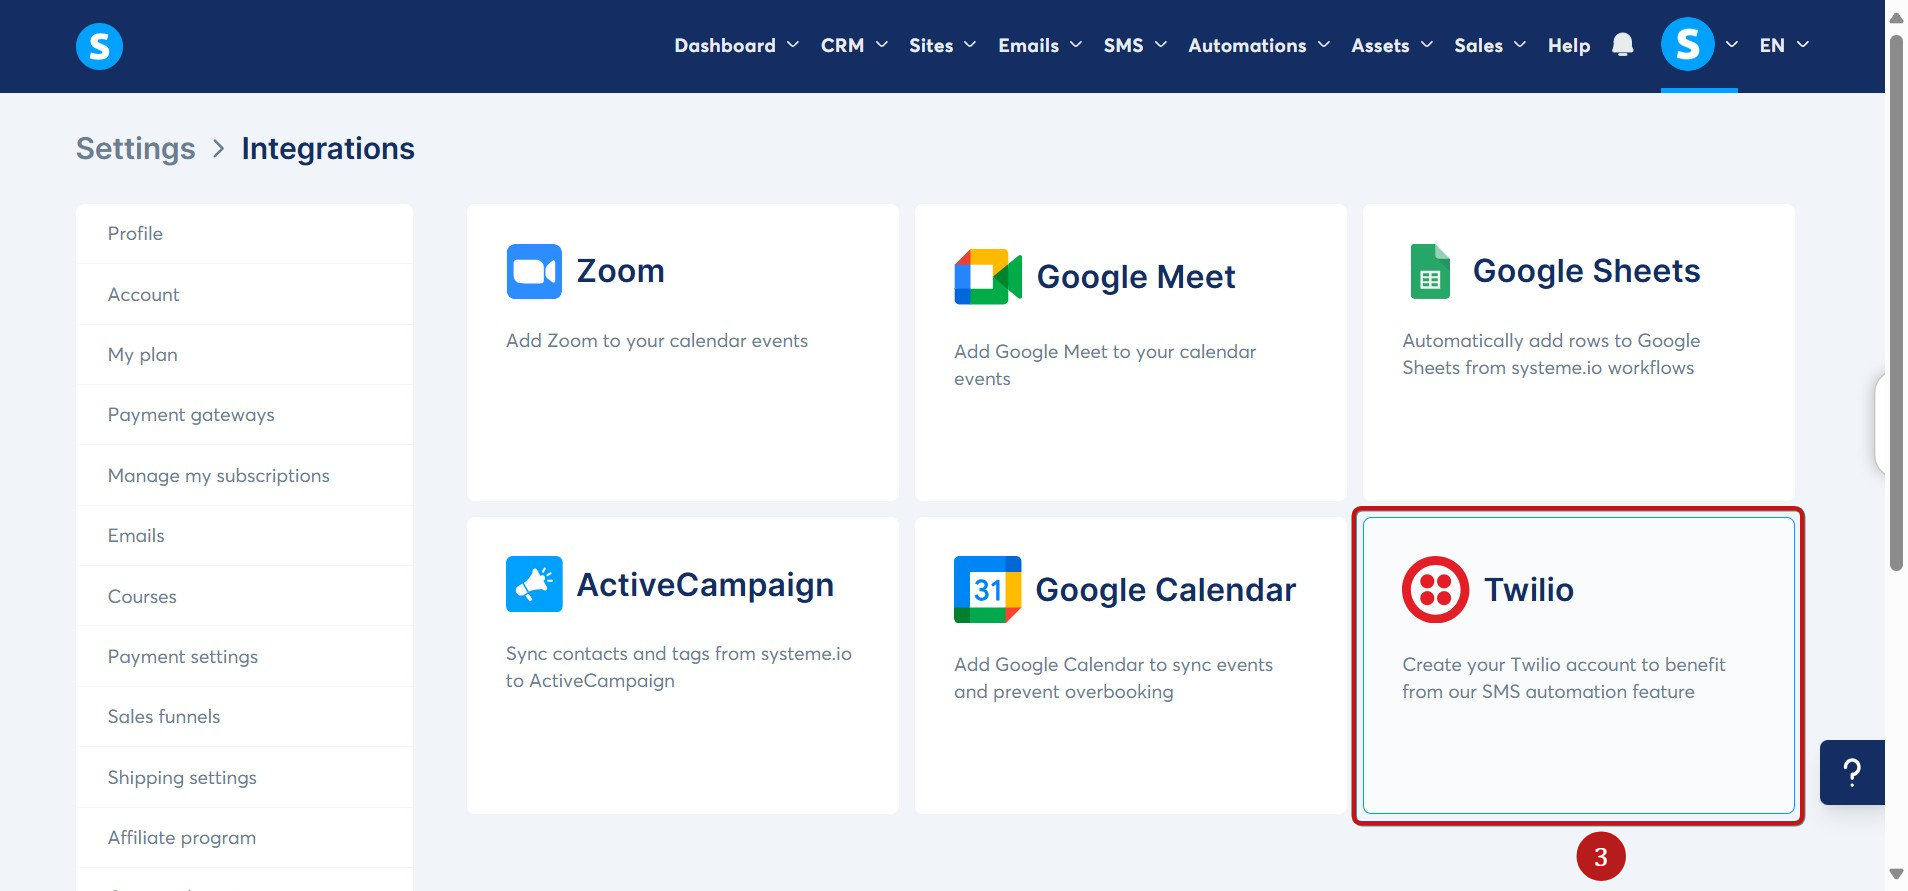Open Sales in the top navigation
The image size is (1908, 891).
pos(1478,45)
